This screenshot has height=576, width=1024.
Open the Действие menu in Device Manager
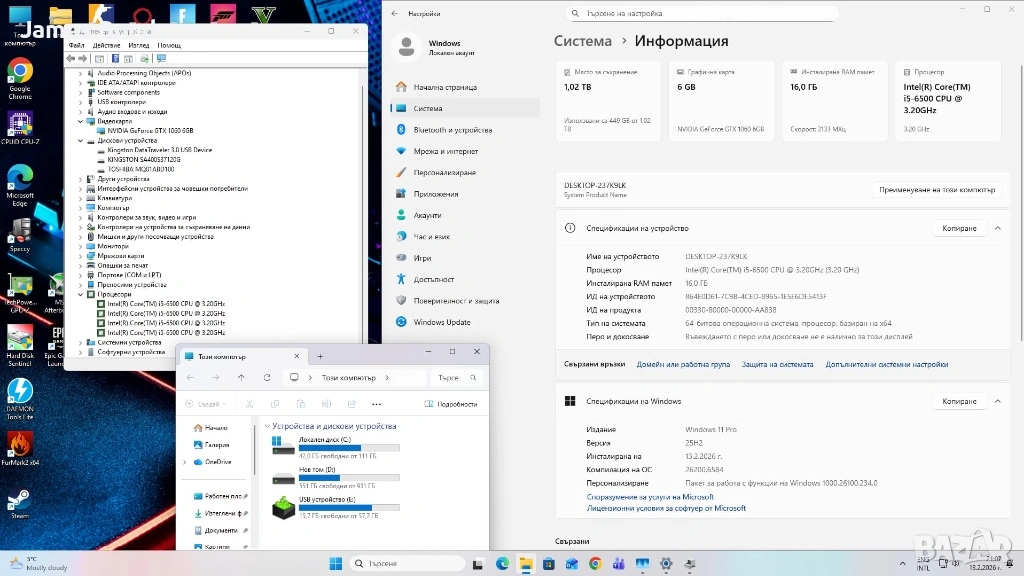tap(106, 45)
